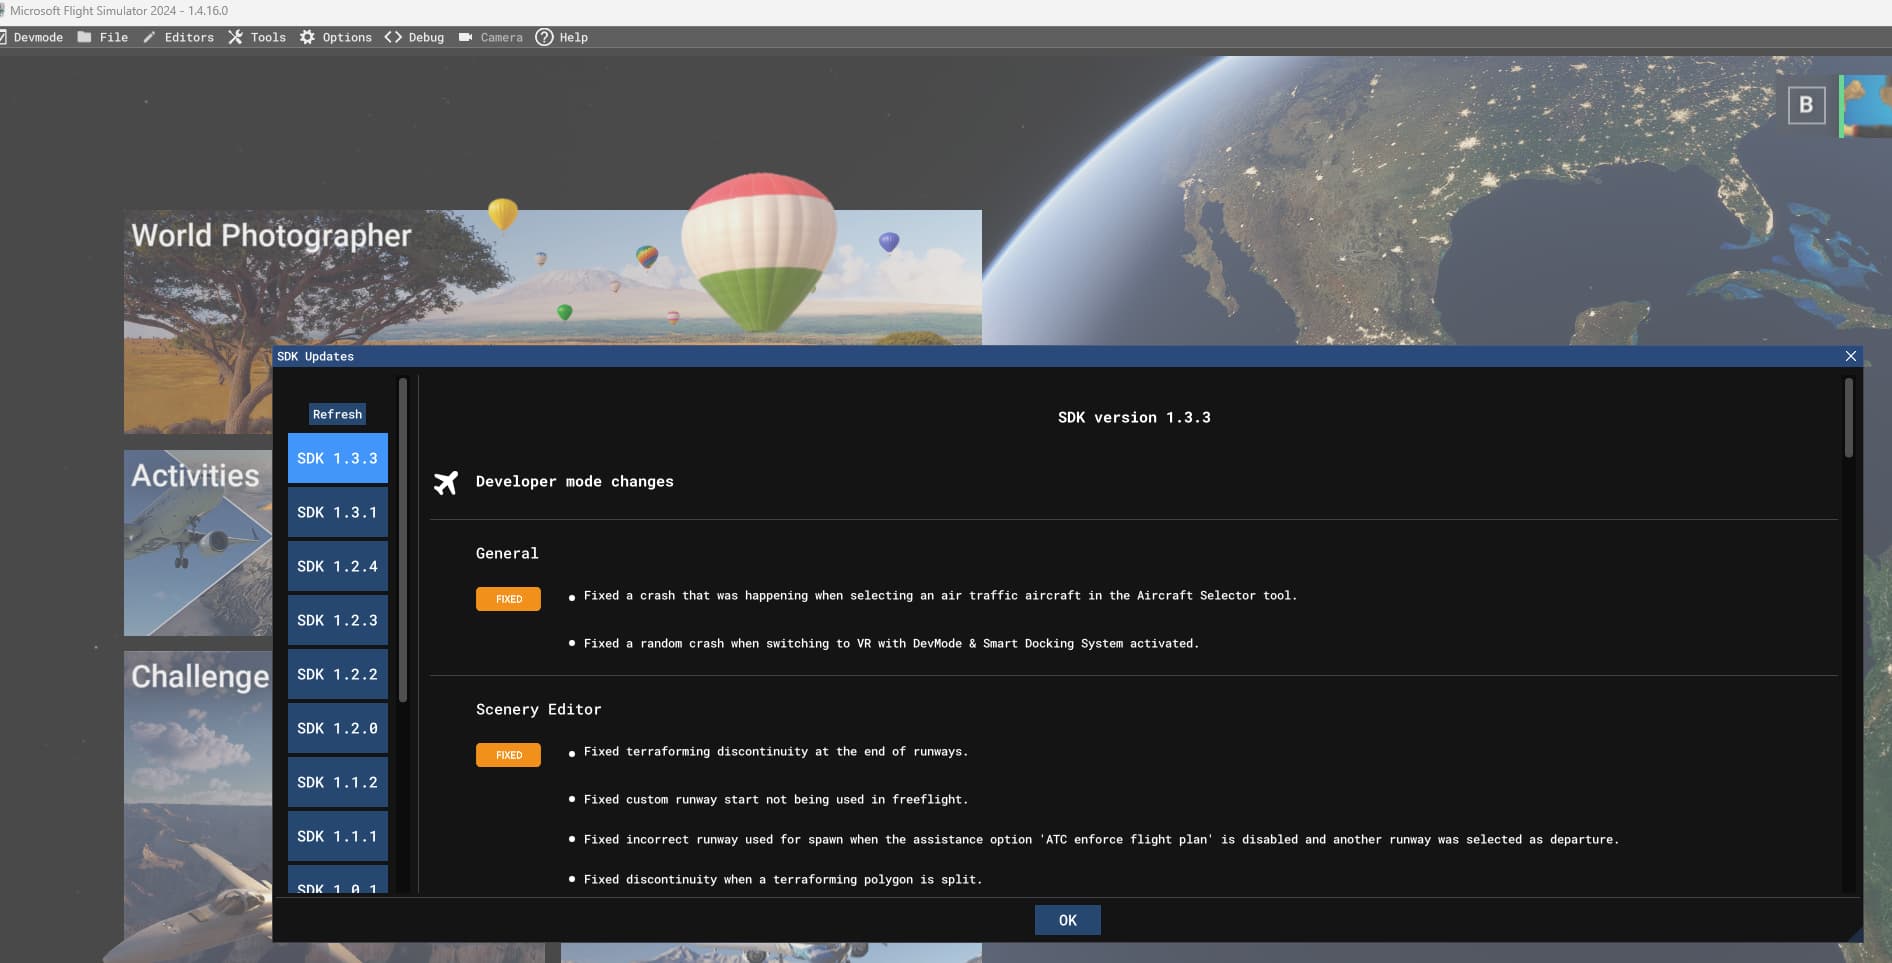Screen dimensions: 1892x963
Task: Click the OK button in SDK Updates
Action: pos(1067,920)
